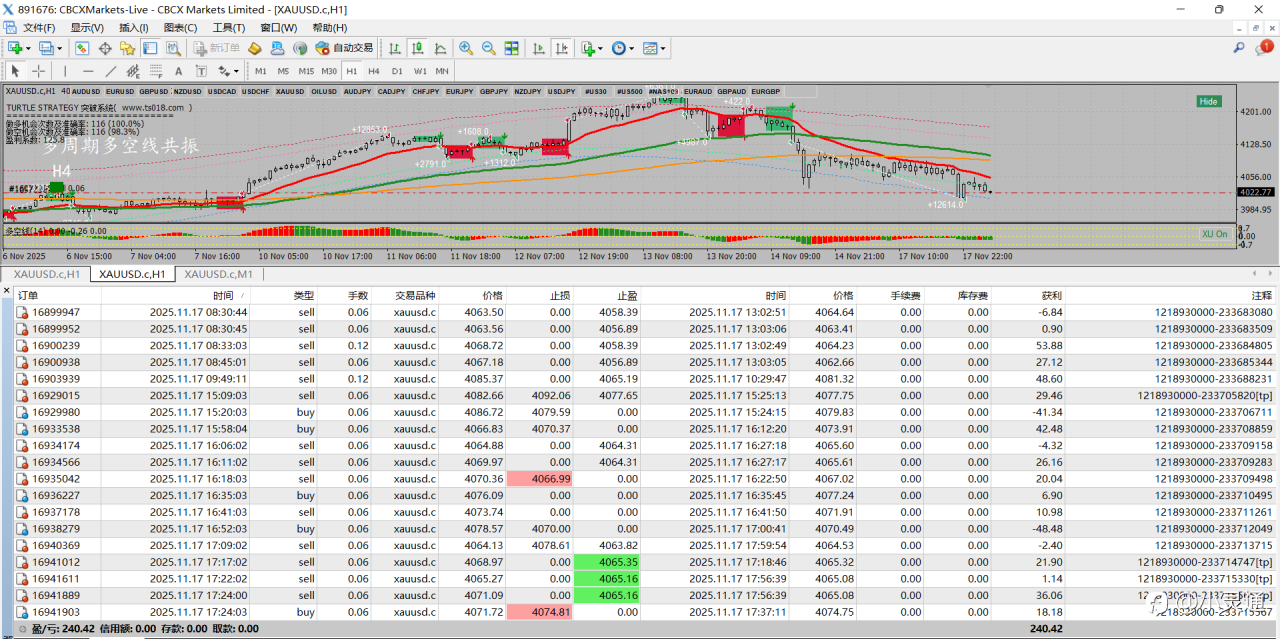The width and height of the screenshot is (1280, 639).
Task: Toggle the 'XU On' indicator button
Action: 1213,234
